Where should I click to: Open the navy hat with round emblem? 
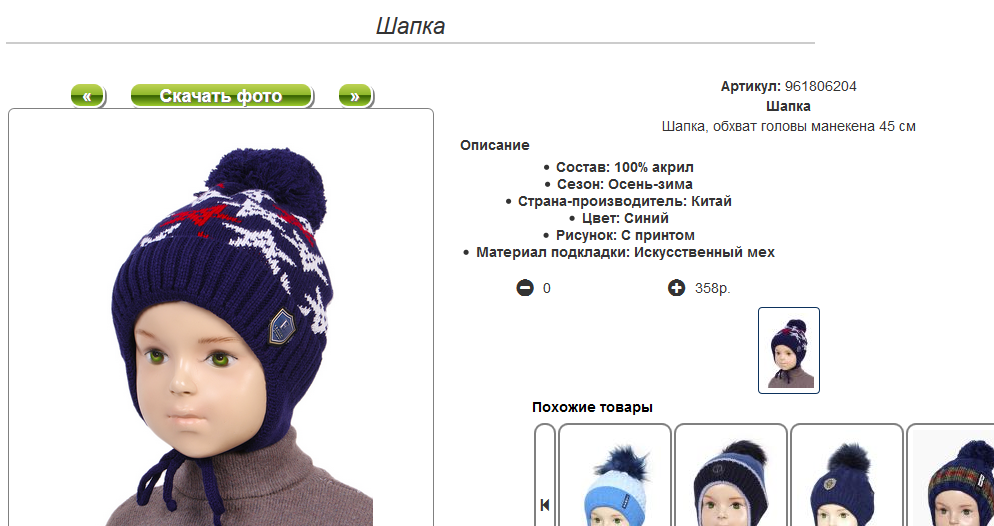pos(846,475)
